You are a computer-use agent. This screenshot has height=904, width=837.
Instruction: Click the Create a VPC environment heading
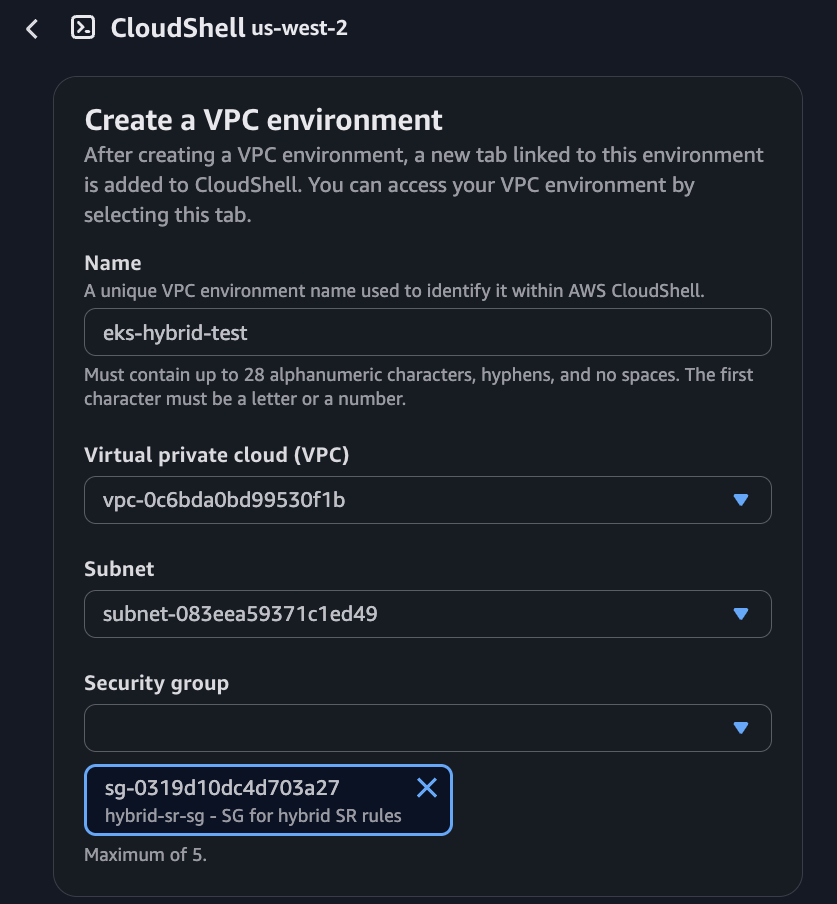point(263,120)
